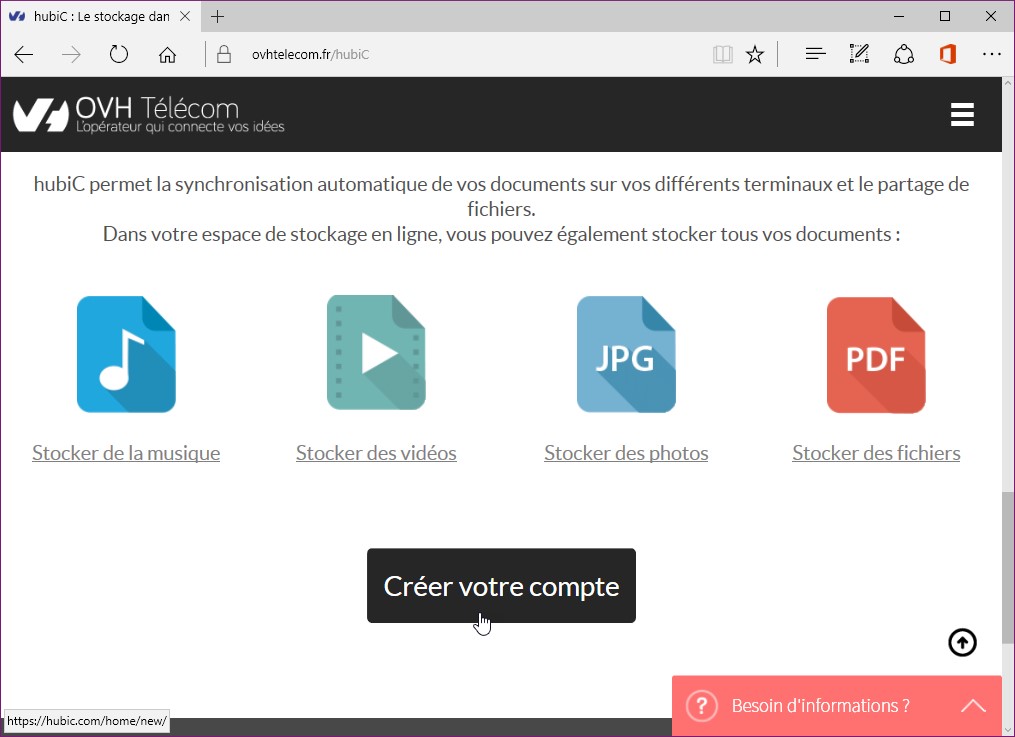Open the Stocker des fichiers link

[x=876, y=453]
